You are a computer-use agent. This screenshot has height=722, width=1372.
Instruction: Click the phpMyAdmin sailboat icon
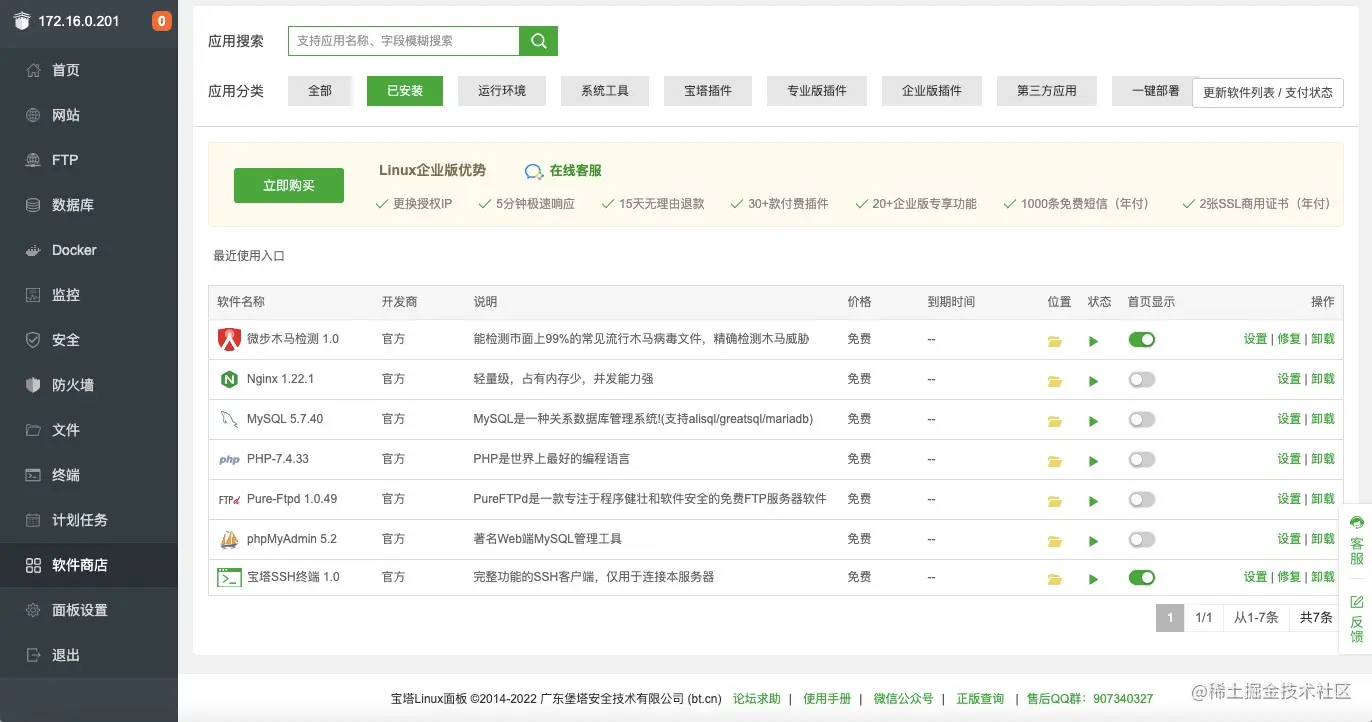(229, 539)
